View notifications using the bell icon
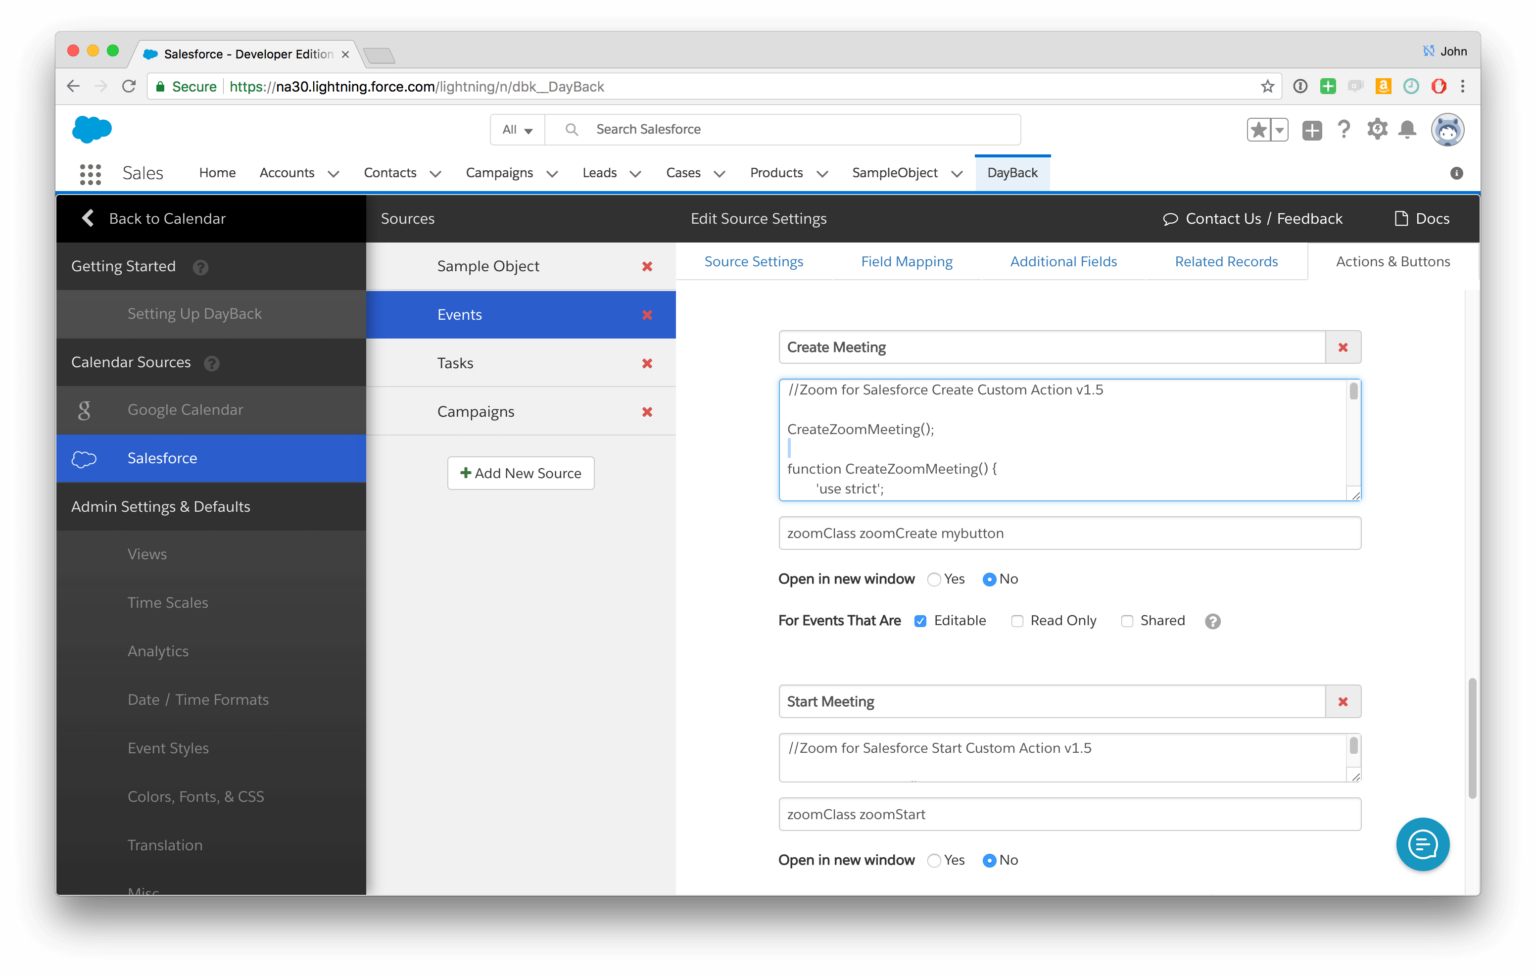 1410,129
